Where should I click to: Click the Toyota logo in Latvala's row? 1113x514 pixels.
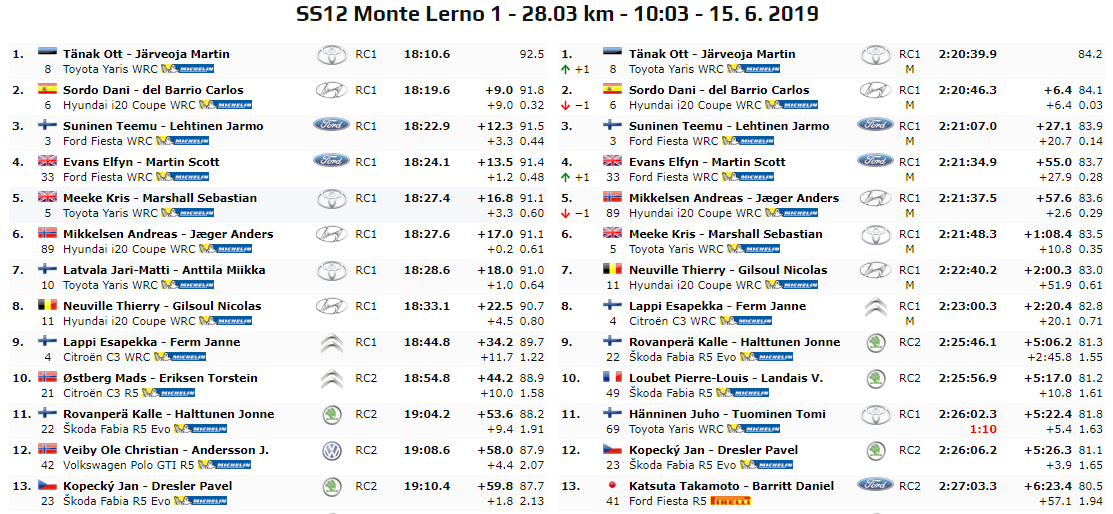(331, 271)
